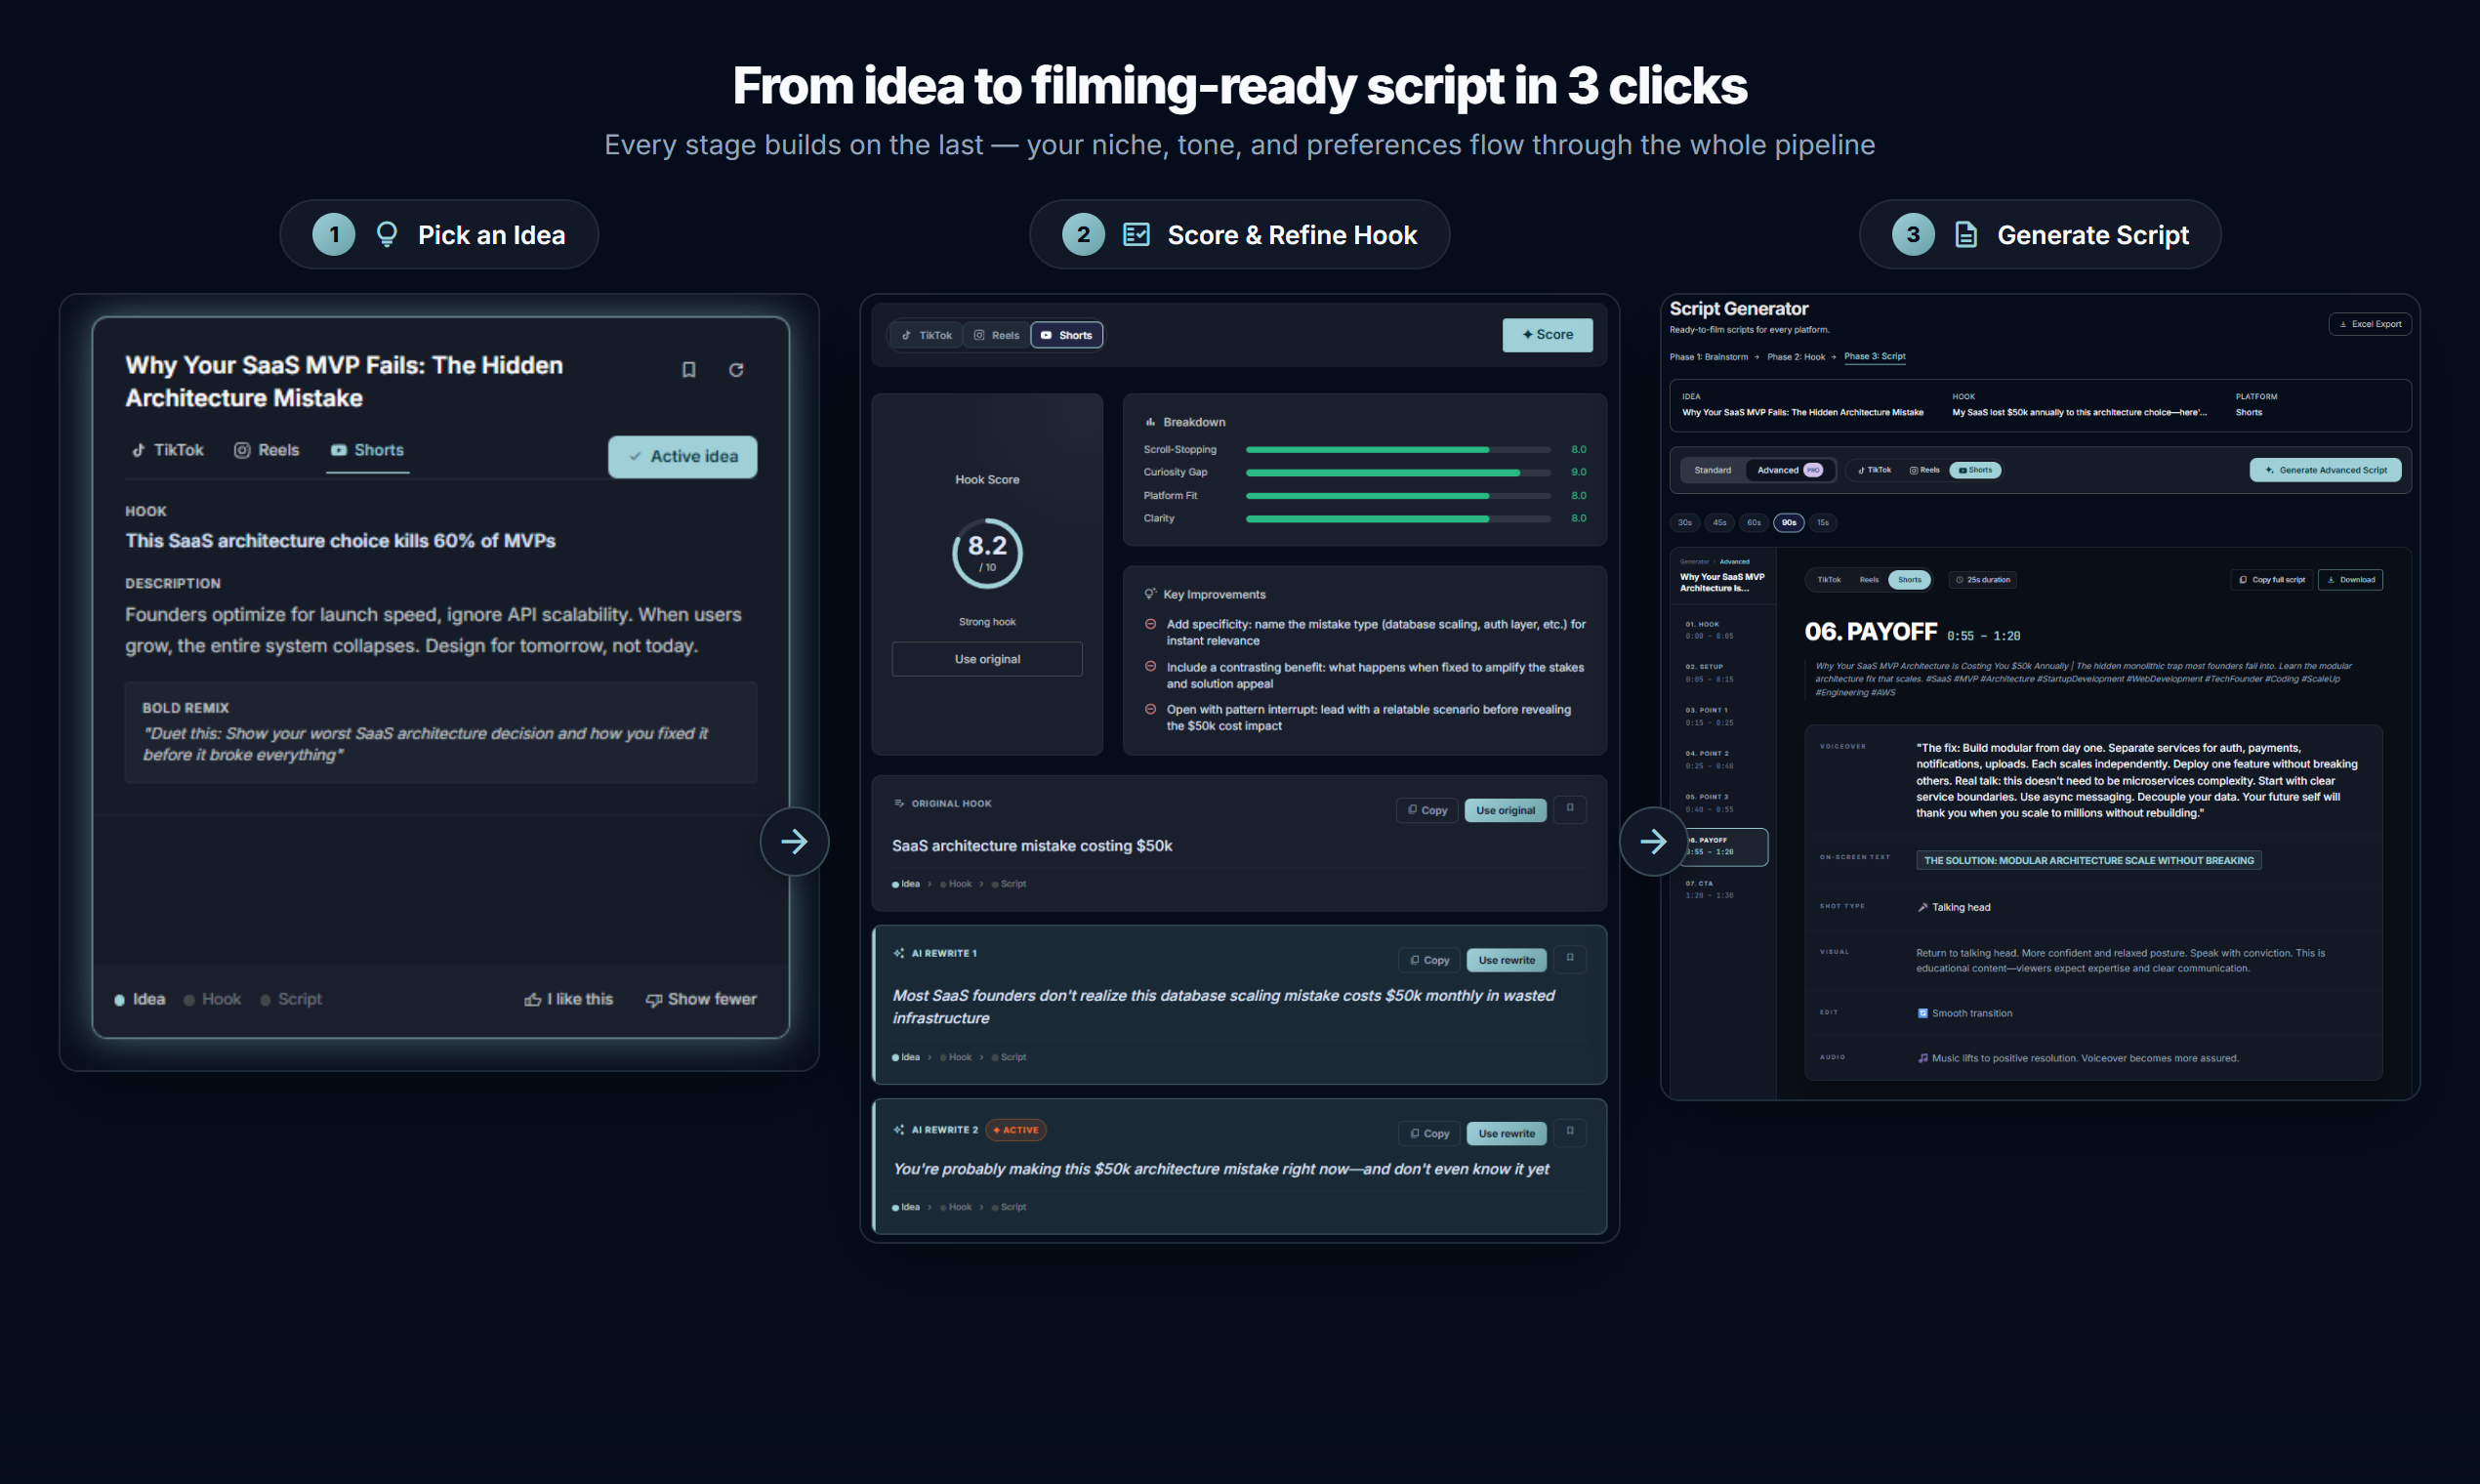Viewport: 2480px width, 1484px height.
Task: Download the generated script
Action: [2350, 580]
